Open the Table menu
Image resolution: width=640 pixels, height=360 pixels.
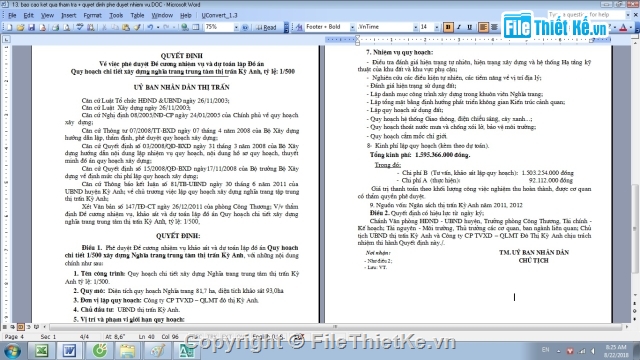click(x=137, y=15)
